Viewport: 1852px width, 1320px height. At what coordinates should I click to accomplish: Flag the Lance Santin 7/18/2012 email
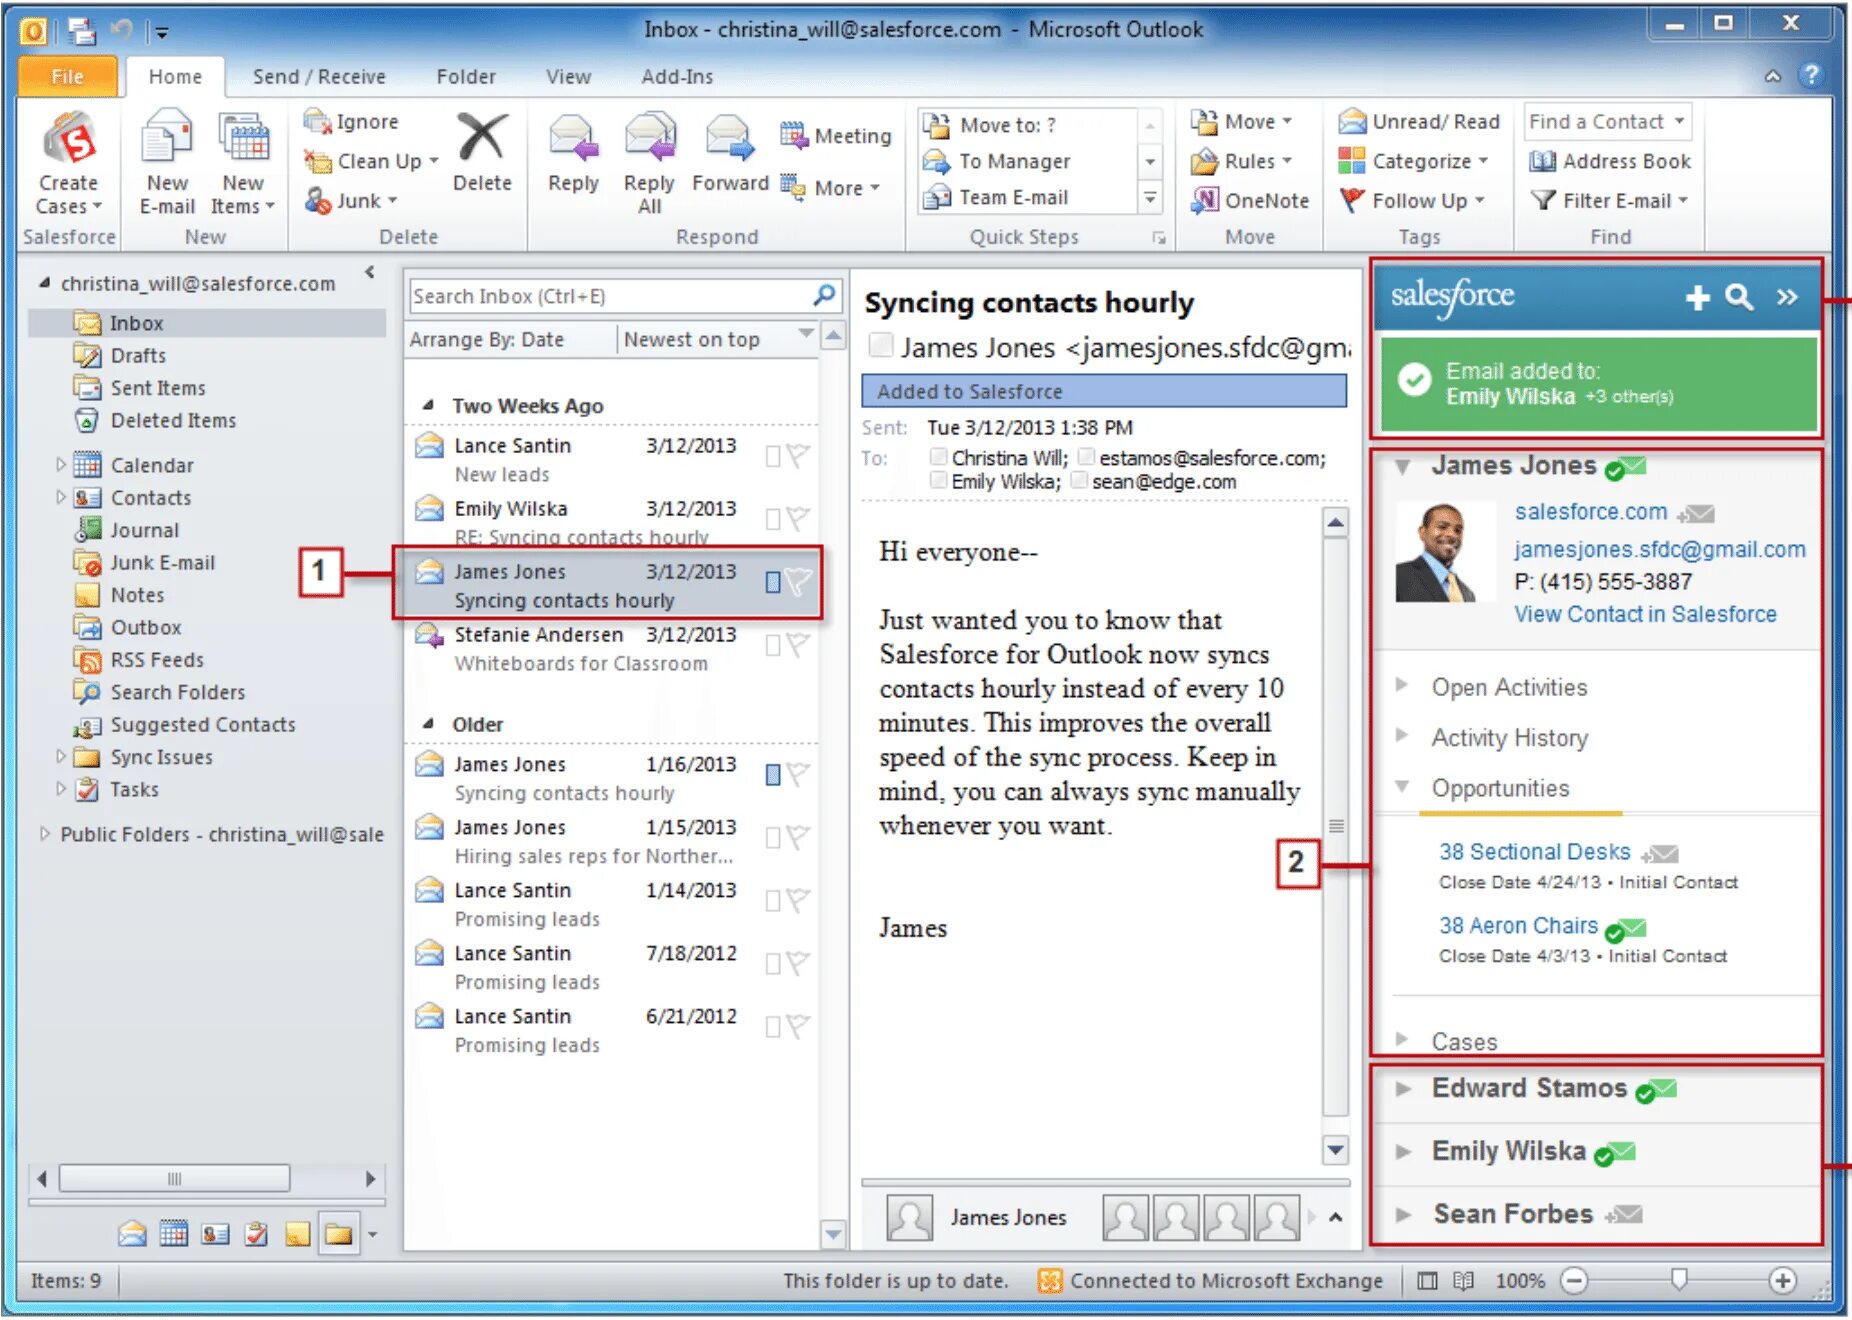click(797, 963)
